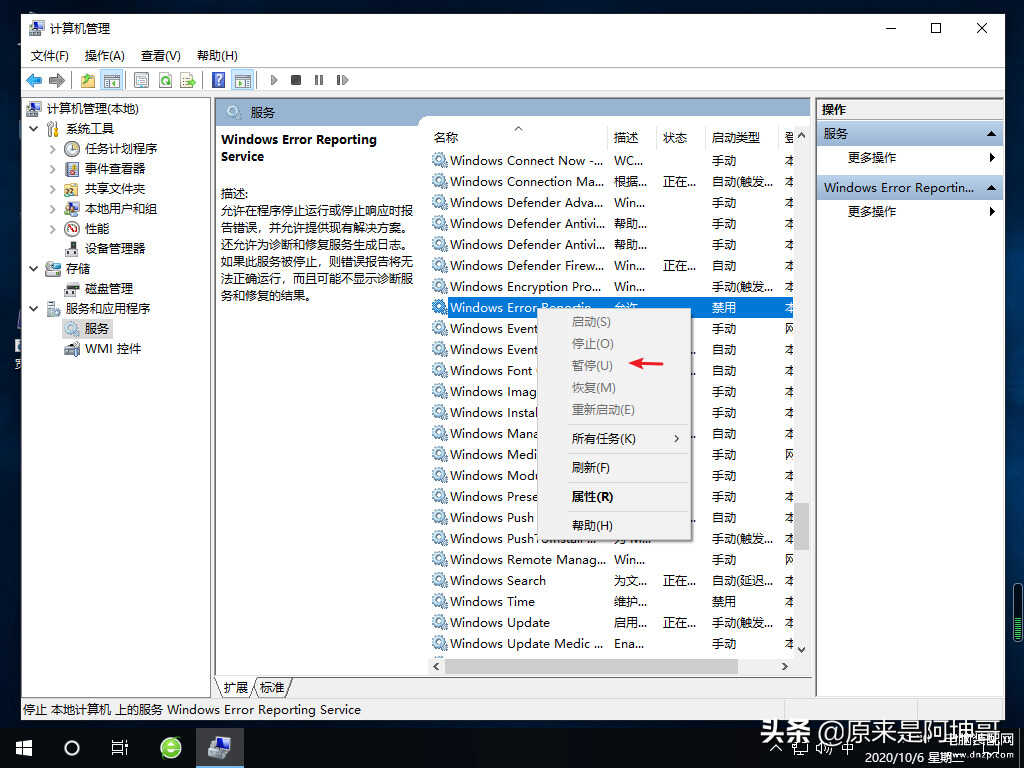Select 任务计划程序 in the tree
Image resolution: width=1024 pixels, height=768 pixels.
coord(121,149)
